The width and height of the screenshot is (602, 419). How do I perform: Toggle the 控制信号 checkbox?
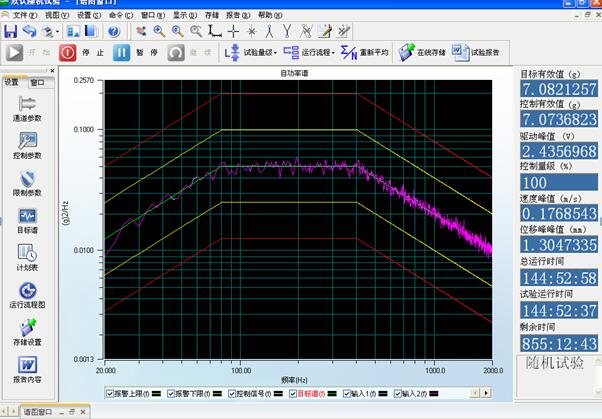coord(232,394)
